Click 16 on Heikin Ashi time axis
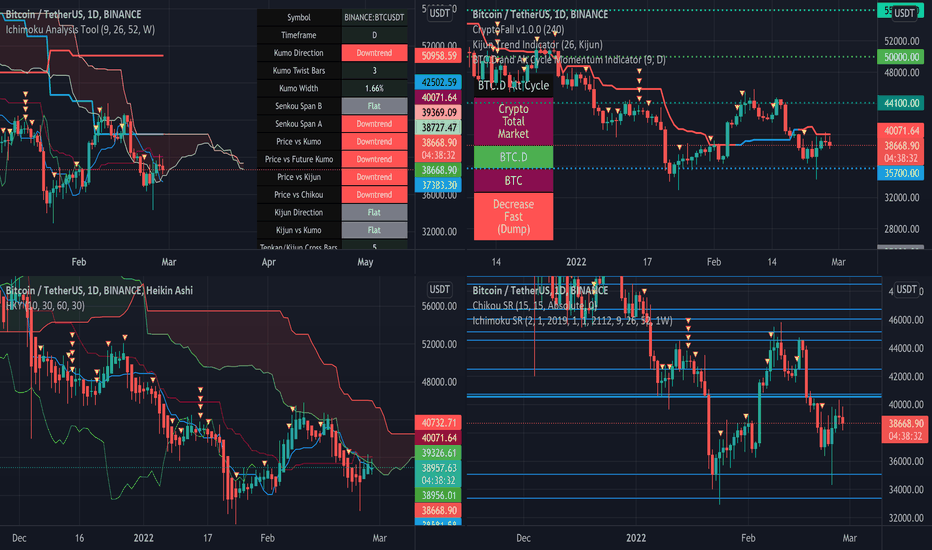 pos(79,538)
